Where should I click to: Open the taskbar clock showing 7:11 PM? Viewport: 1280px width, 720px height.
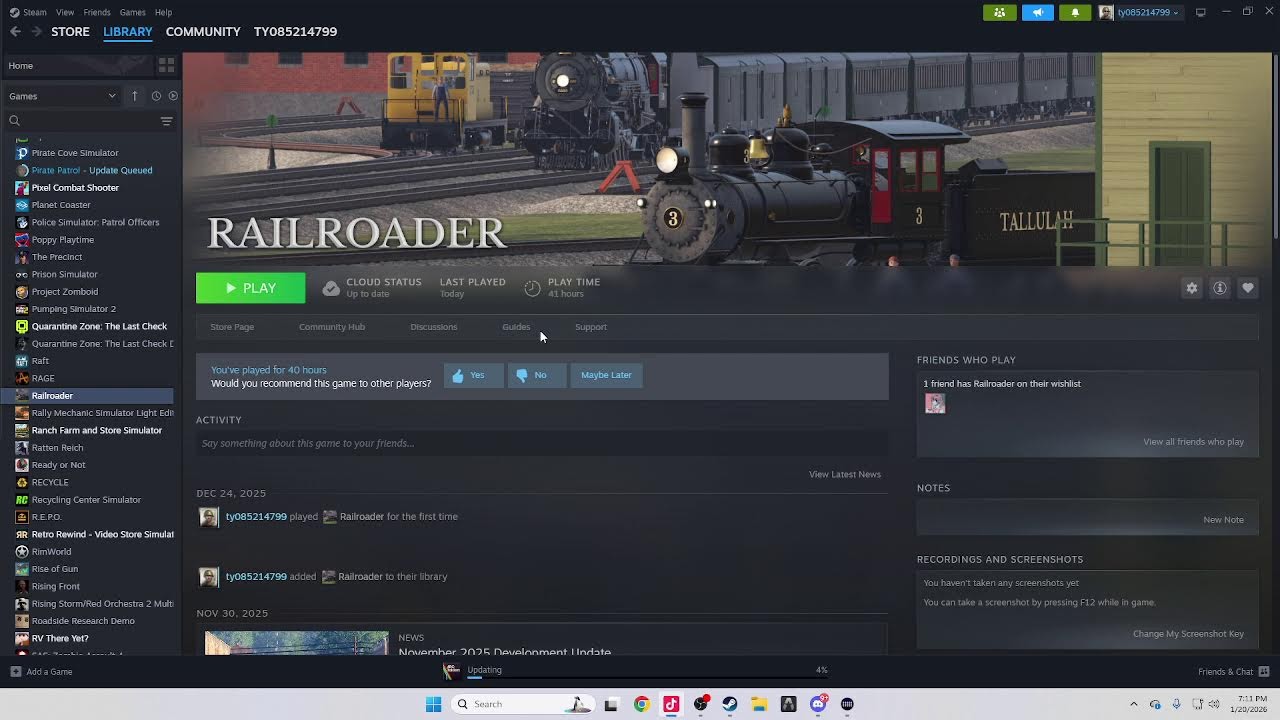point(1252,704)
